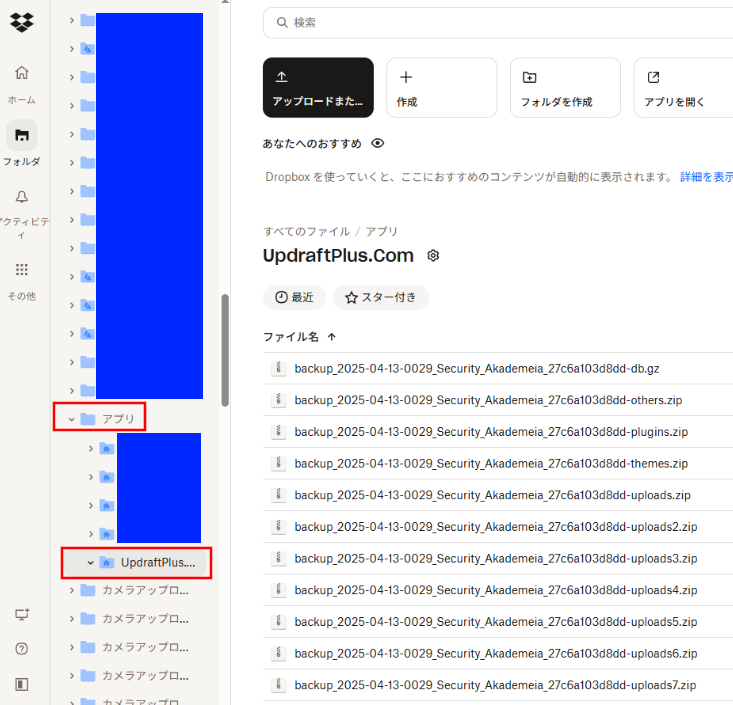The width and height of the screenshot is (733, 705).
Task: Open backup file ending -uploads6.zip
Action: (496, 654)
